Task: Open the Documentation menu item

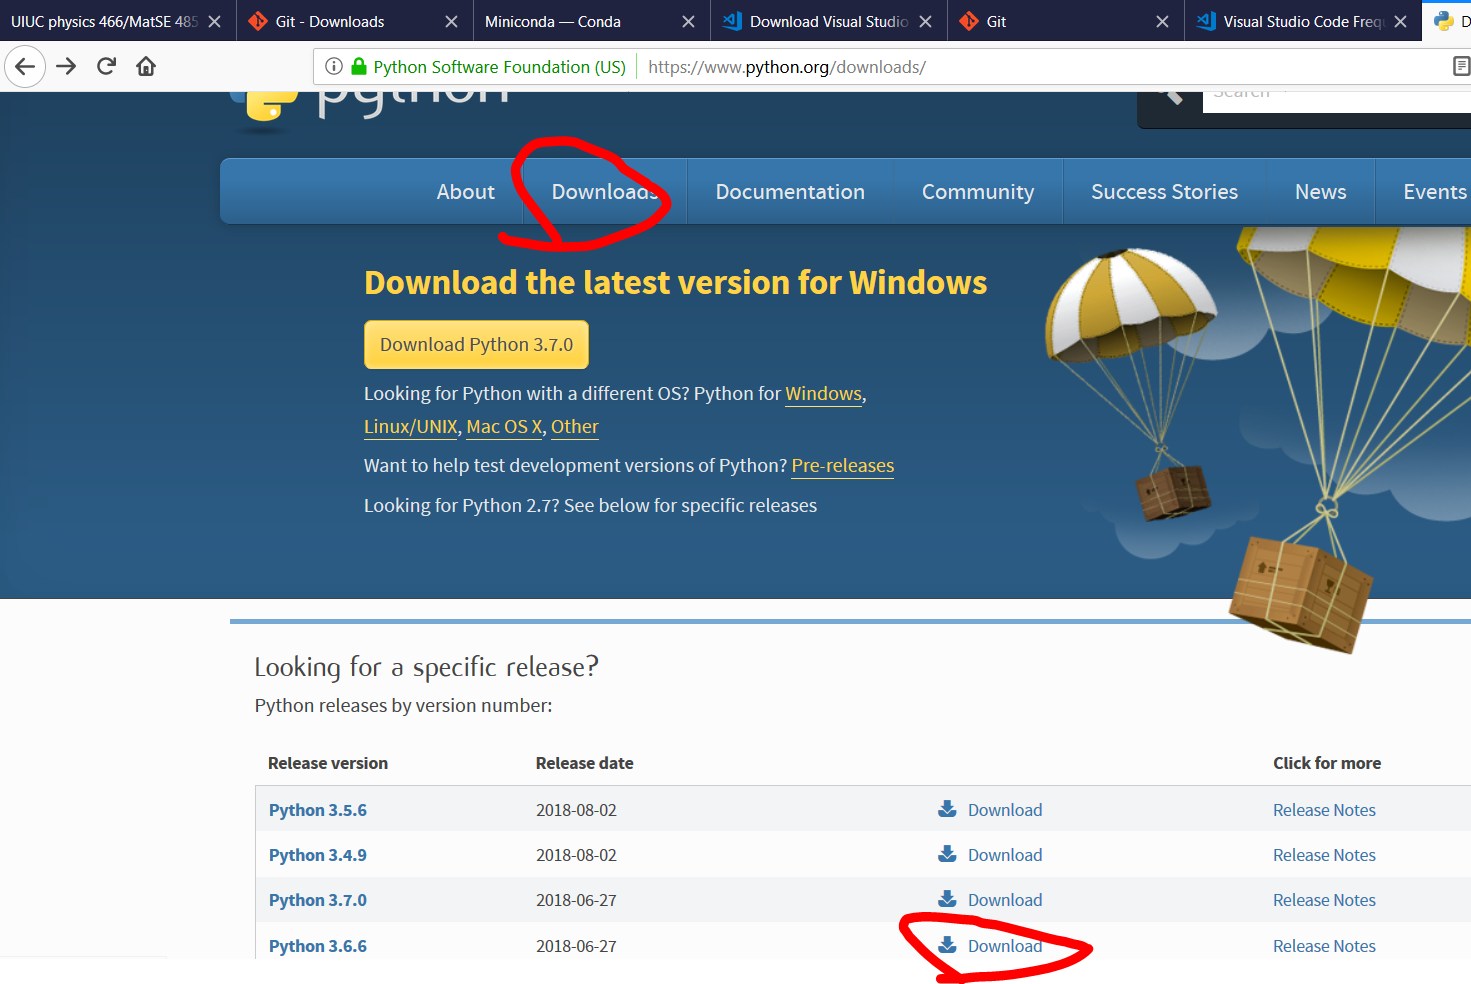Action: pyautogui.click(x=790, y=192)
